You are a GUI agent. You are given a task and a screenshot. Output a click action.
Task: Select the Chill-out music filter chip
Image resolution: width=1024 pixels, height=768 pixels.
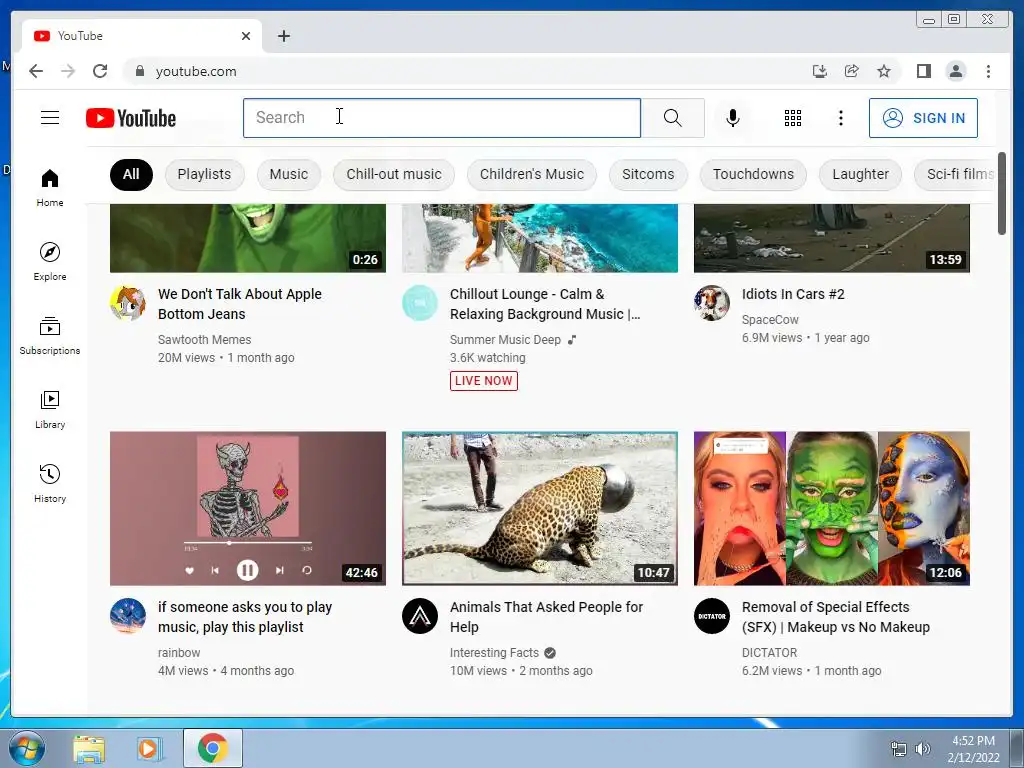pos(394,174)
